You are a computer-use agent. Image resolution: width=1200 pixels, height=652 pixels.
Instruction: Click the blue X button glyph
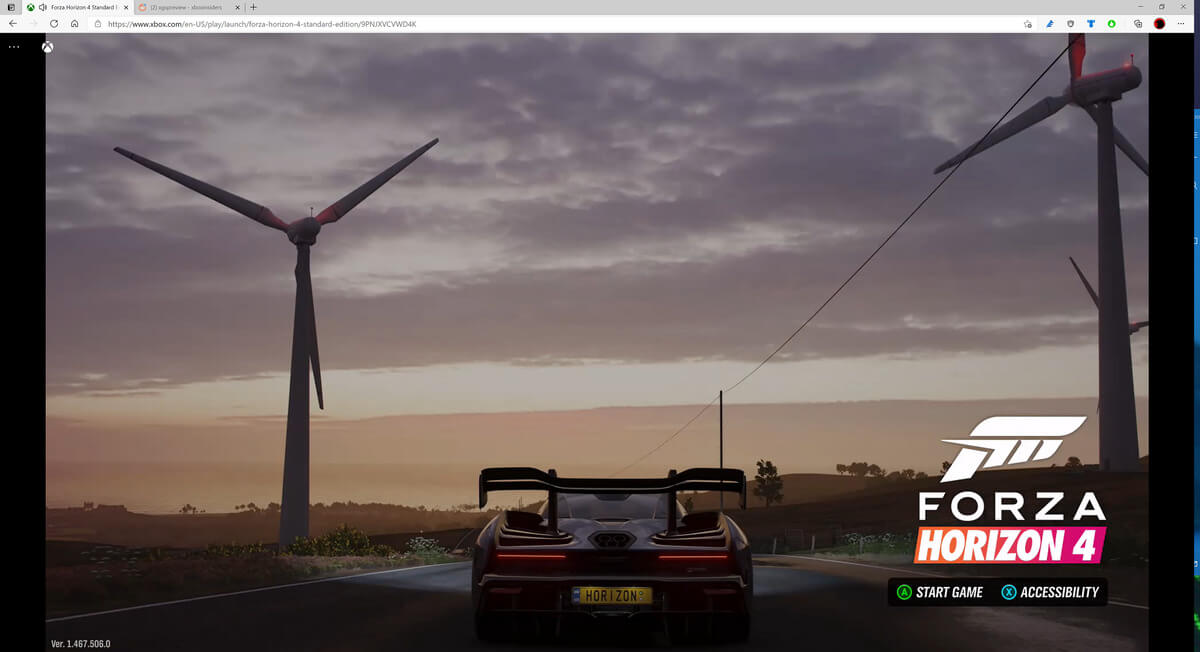coord(1009,592)
